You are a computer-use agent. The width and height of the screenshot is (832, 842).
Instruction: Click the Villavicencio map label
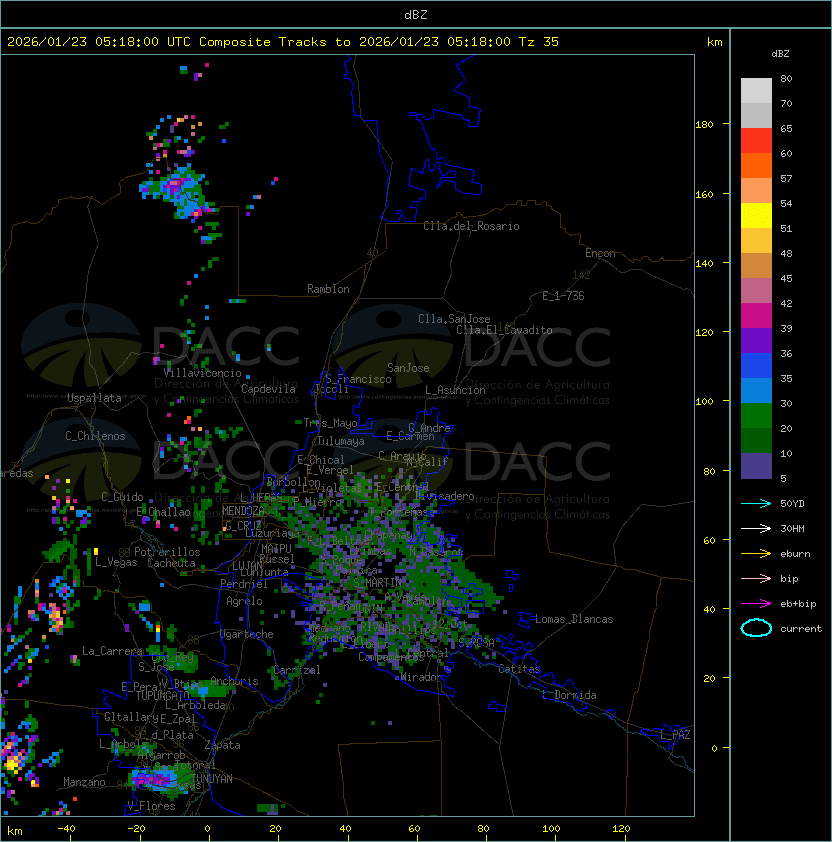[x=202, y=373]
